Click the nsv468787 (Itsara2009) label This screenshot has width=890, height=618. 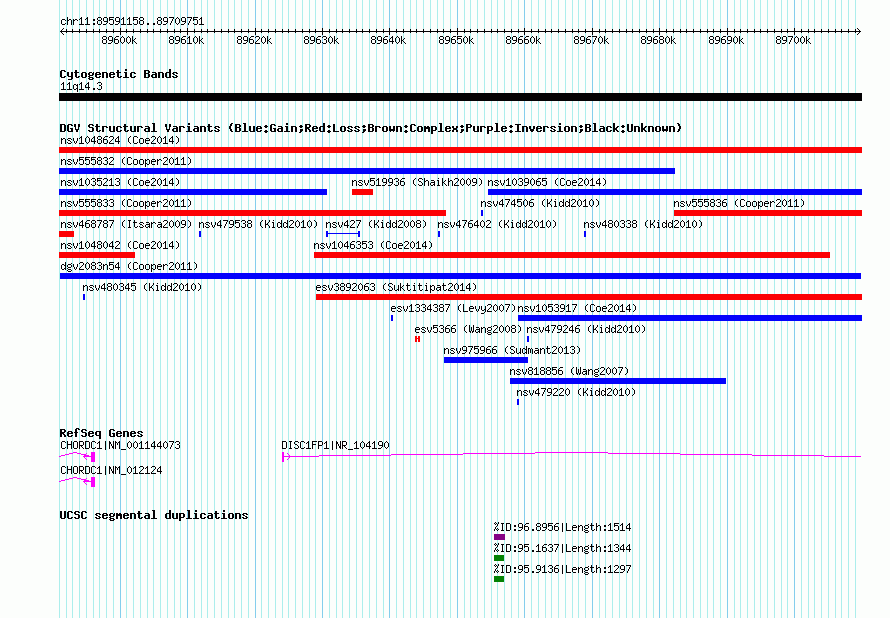coord(126,224)
